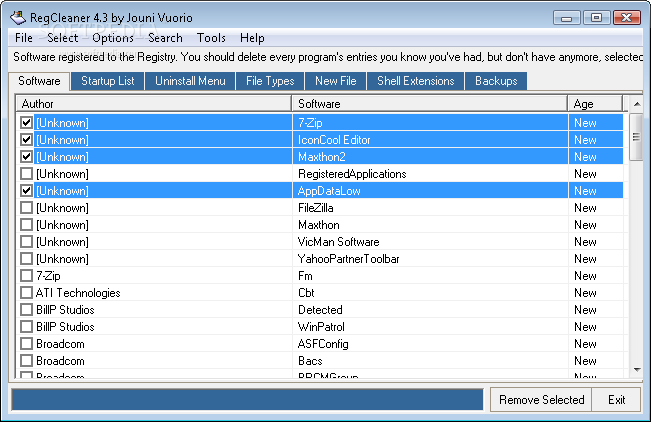651x422 pixels.
Task: Select the WinPatrol software name
Action: pos(321,327)
